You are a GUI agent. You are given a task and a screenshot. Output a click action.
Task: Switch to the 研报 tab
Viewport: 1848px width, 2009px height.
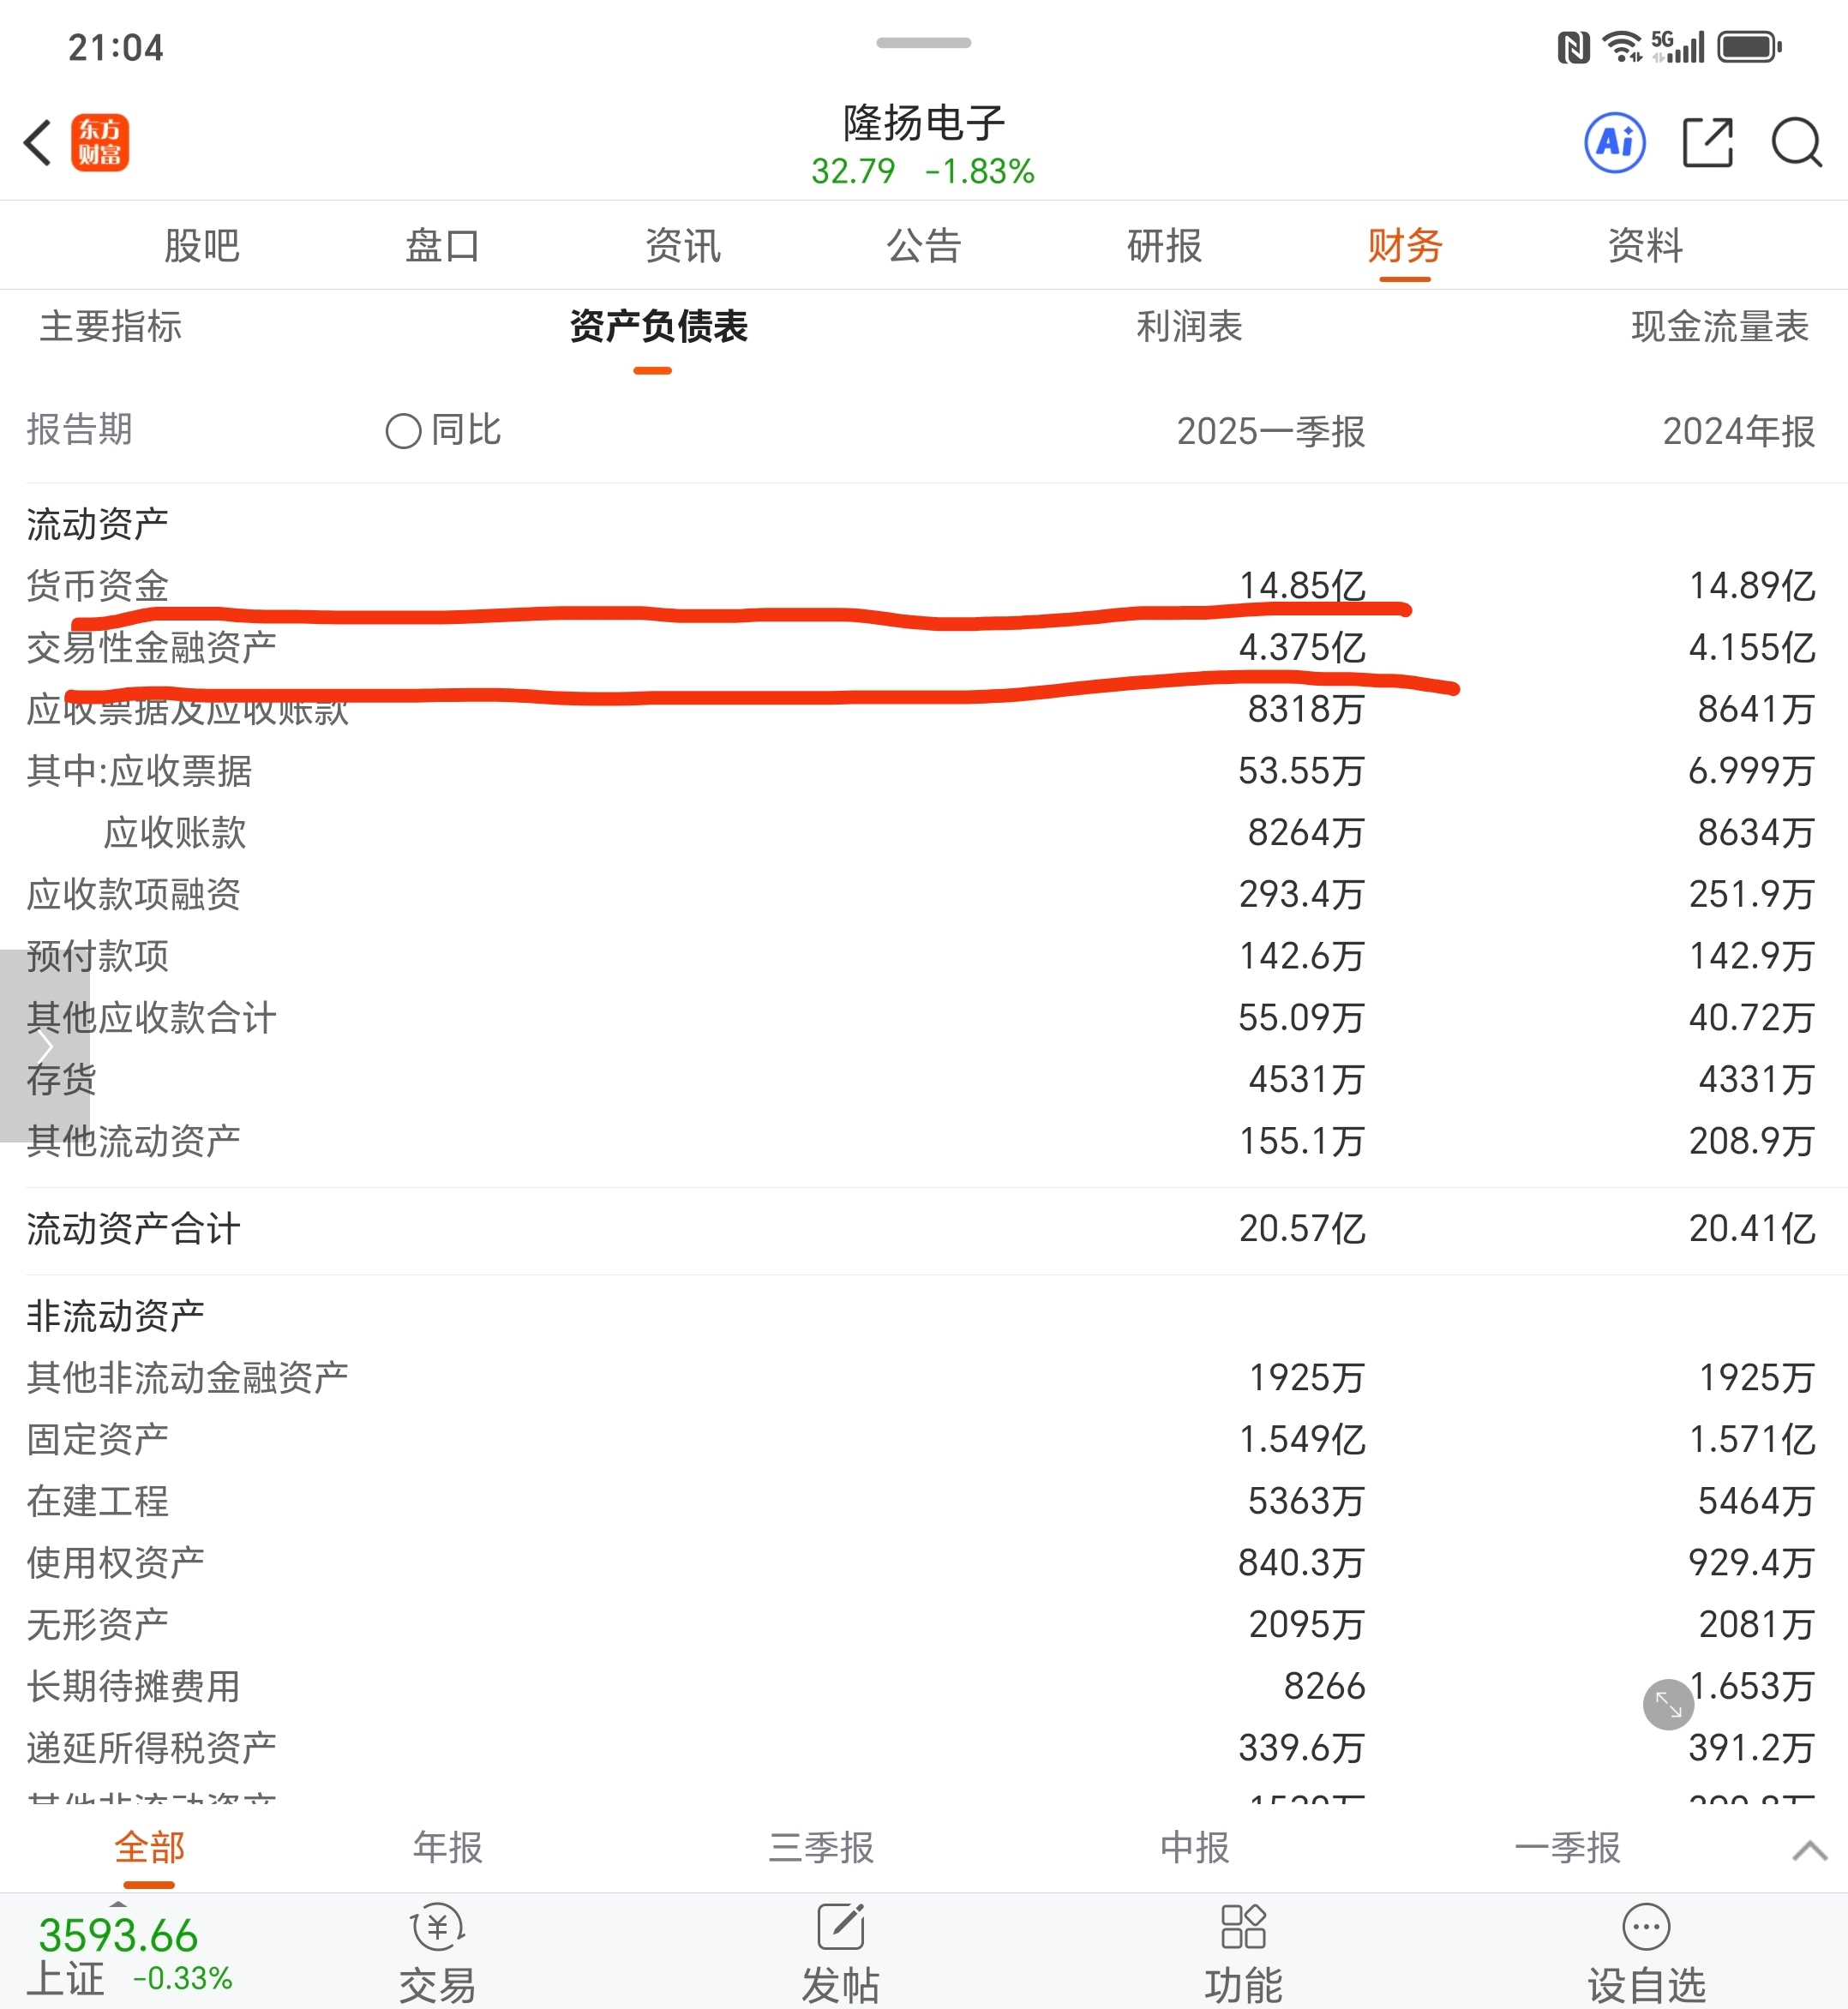point(1164,246)
